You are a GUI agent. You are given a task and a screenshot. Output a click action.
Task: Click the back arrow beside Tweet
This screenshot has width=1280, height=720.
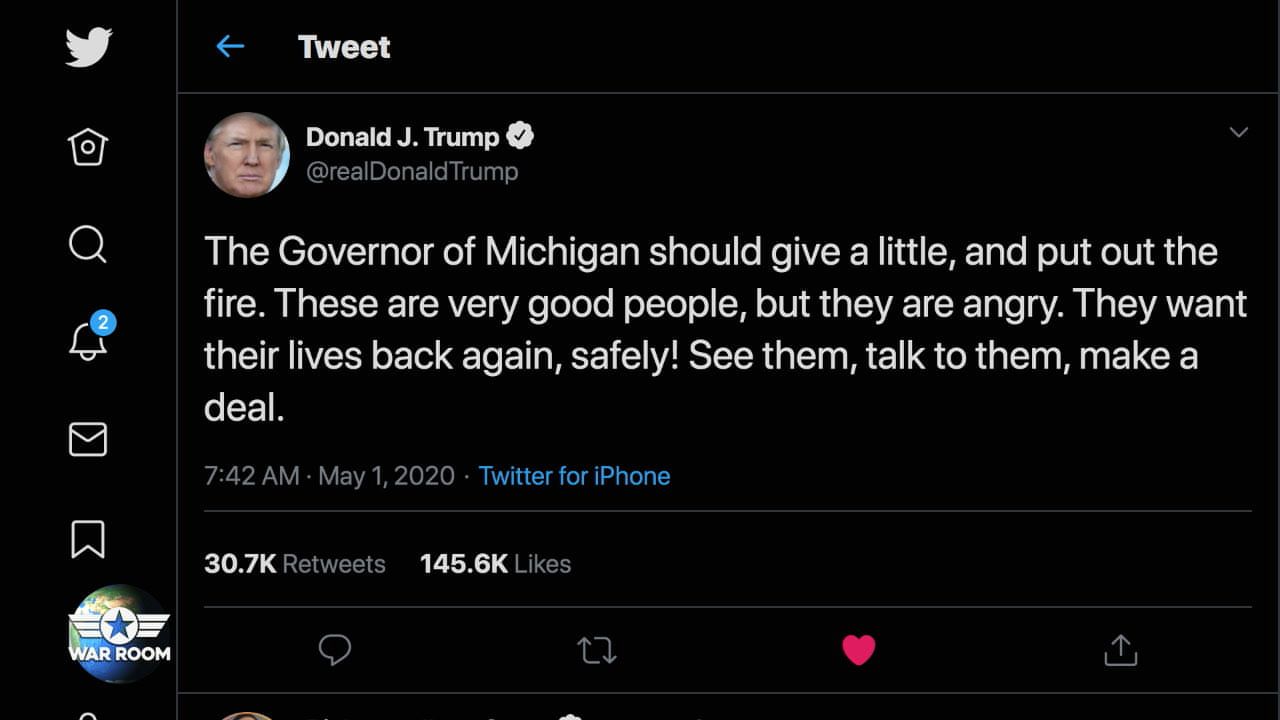[x=230, y=47]
